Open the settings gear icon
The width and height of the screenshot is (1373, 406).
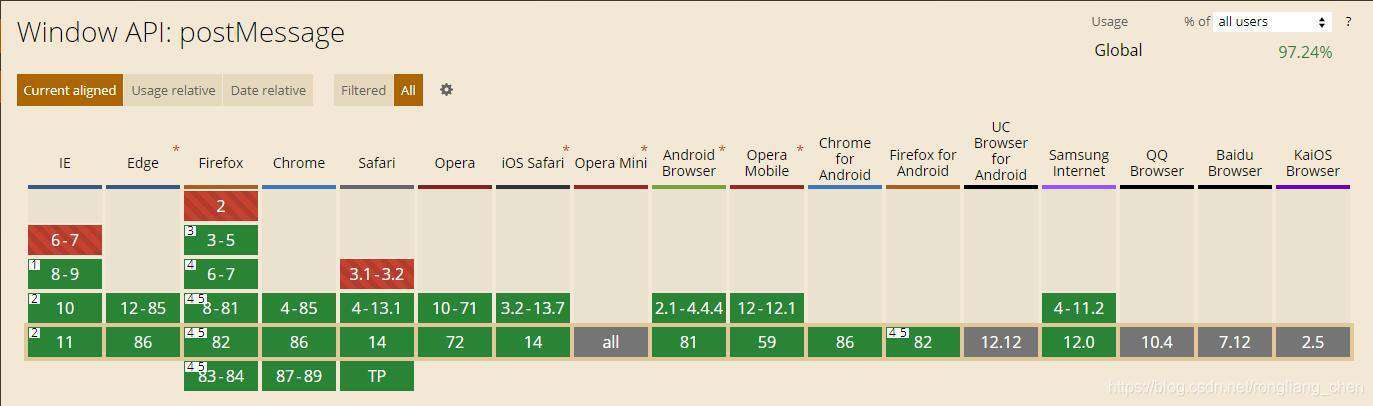(446, 90)
